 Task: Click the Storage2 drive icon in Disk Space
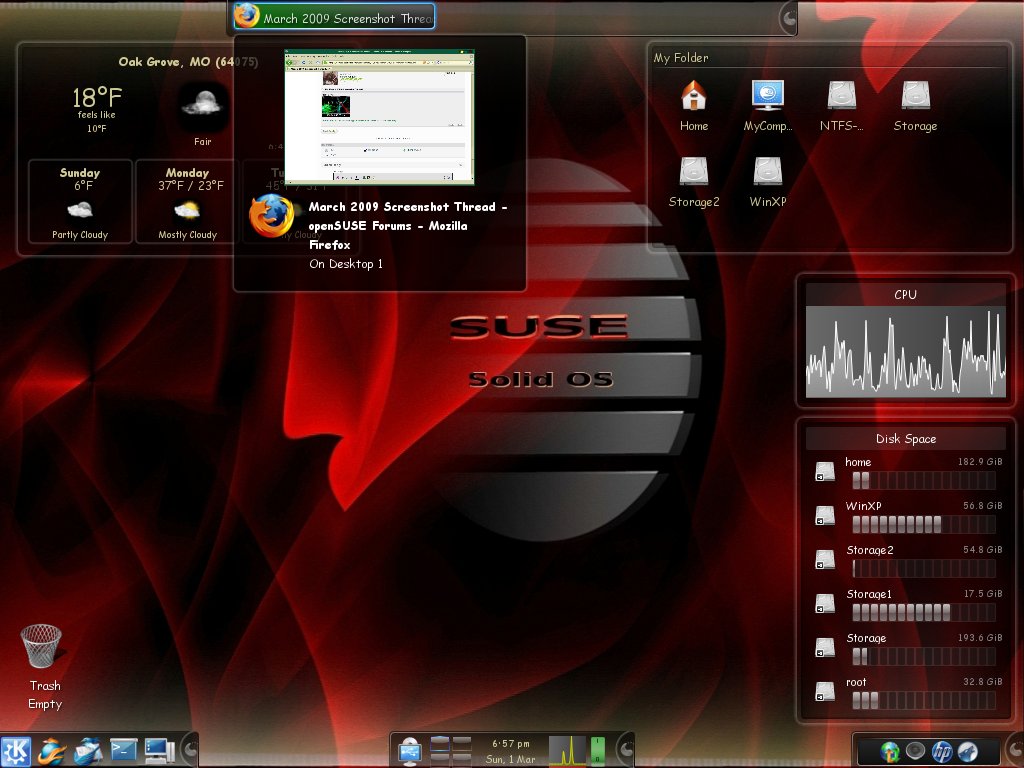(x=825, y=560)
